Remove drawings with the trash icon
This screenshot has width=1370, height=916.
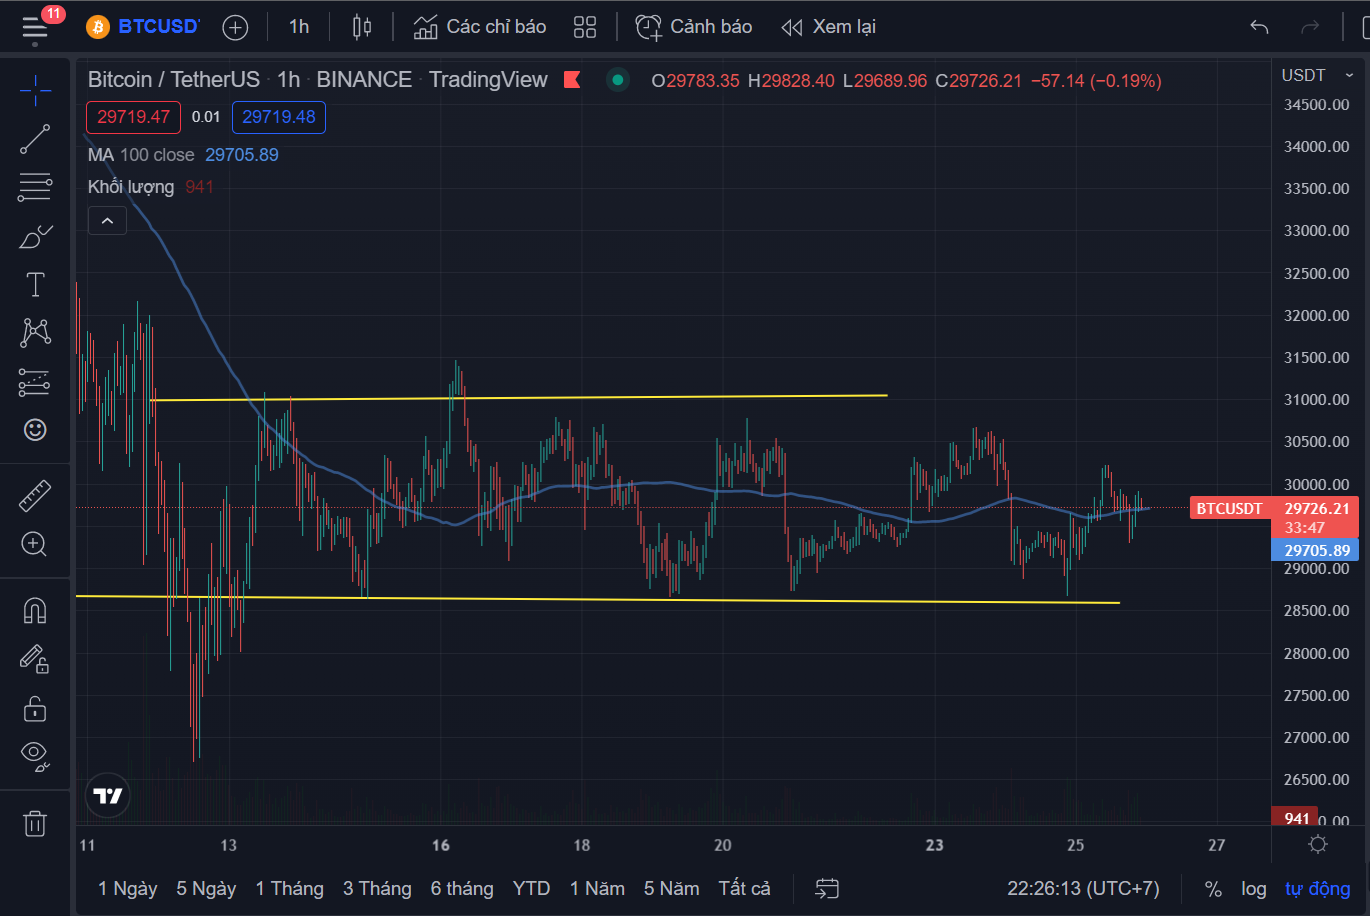35,823
